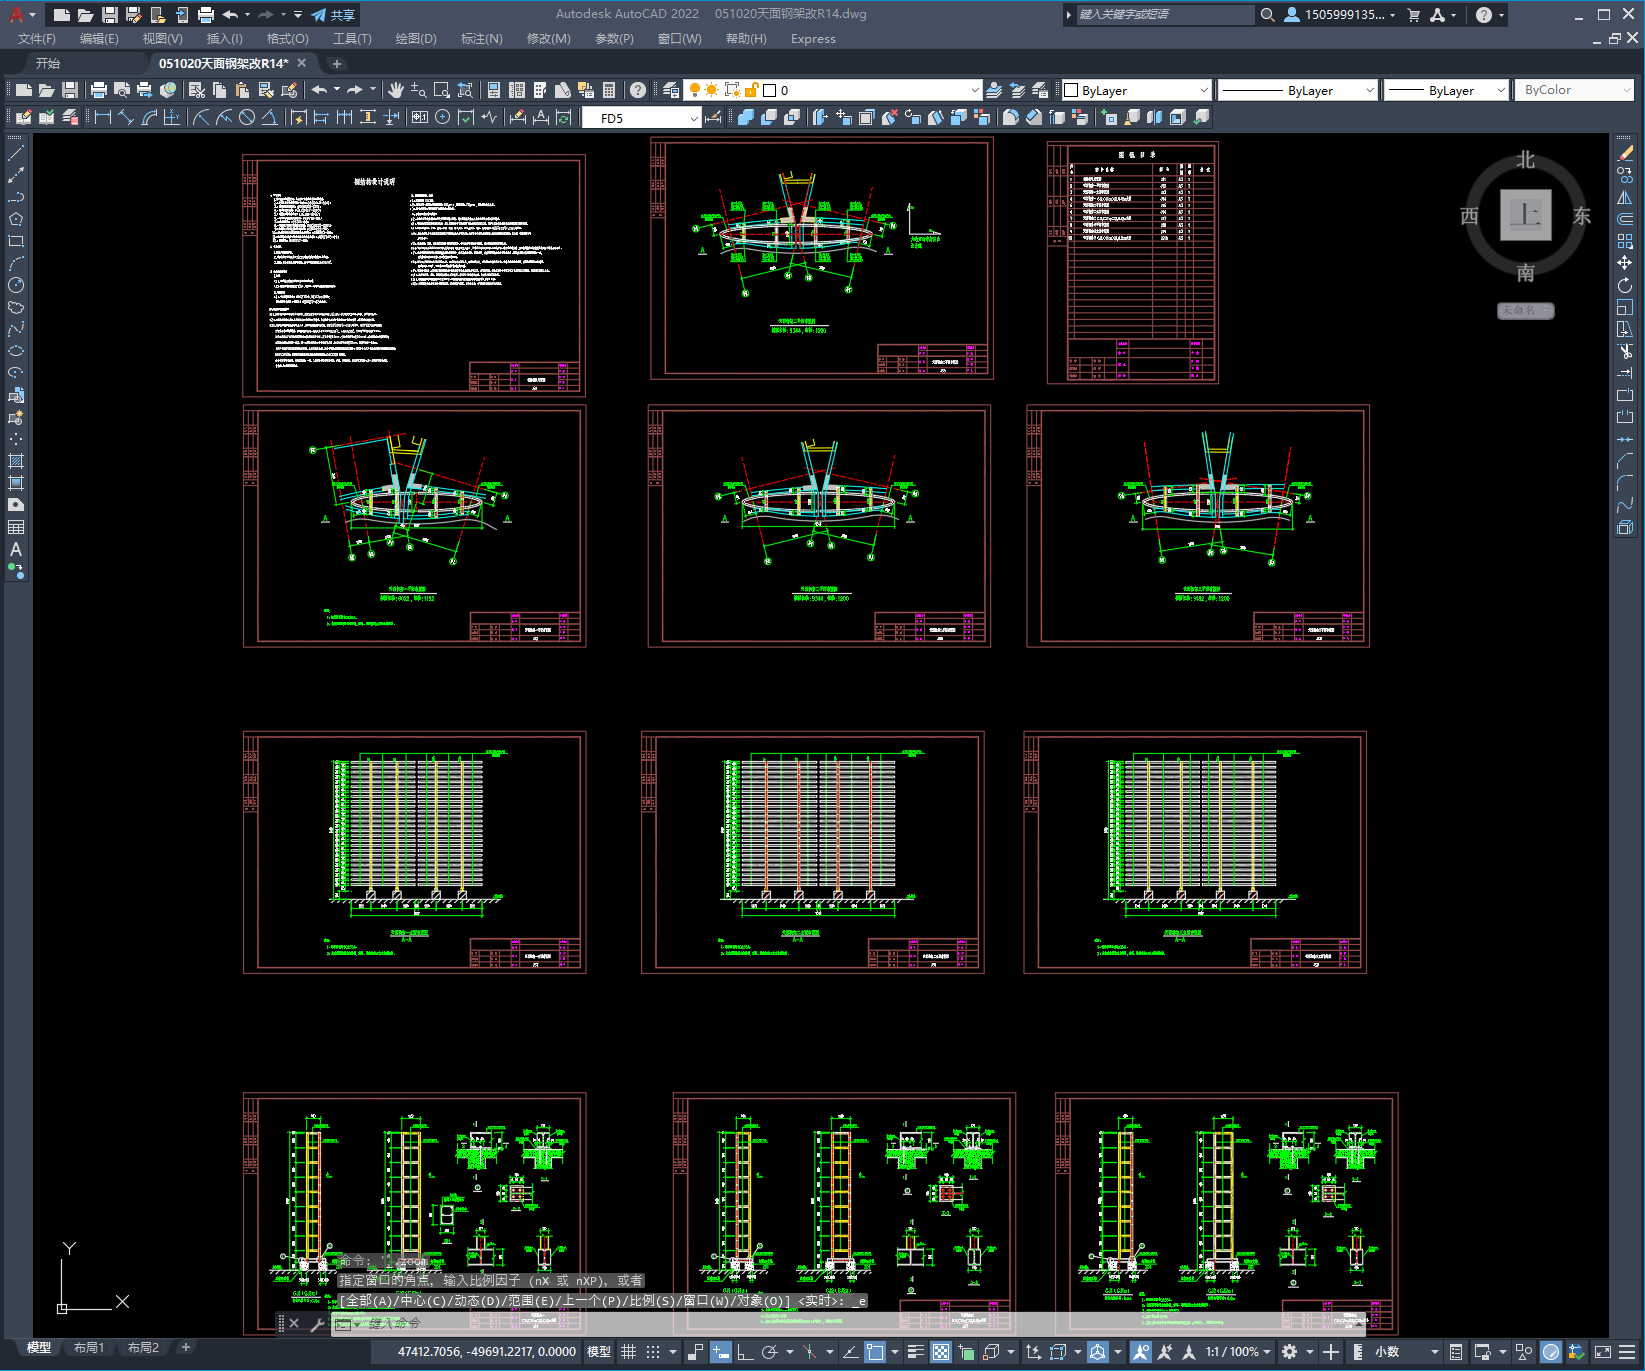The width and height of the screenshot is (1645, 1371).
Task: Click the layer 0 white color swatch
Action: [x=769, y=90]
